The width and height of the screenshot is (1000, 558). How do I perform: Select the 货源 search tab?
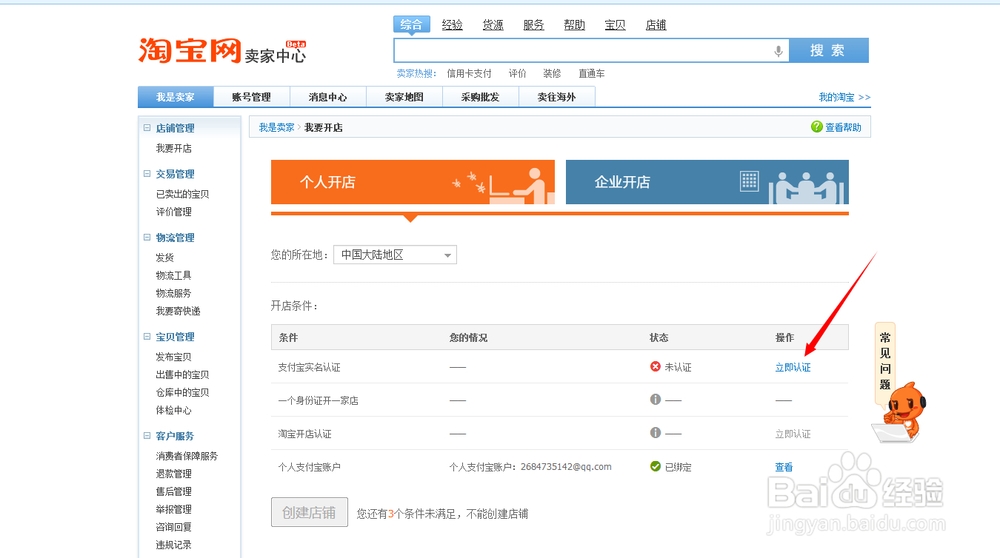coord(493,25)
